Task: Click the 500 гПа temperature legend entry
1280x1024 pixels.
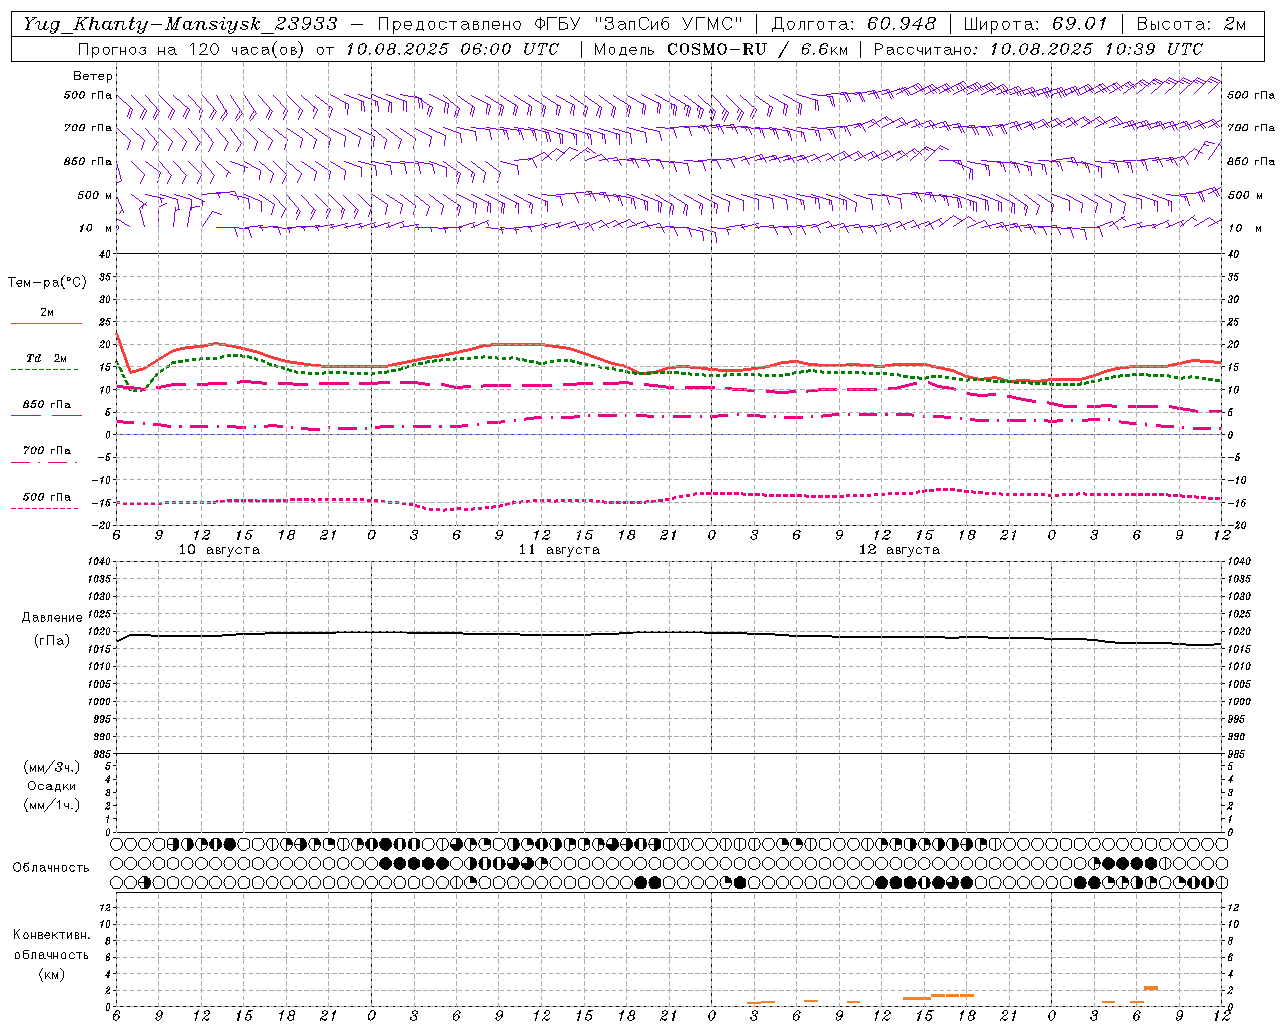Action: tap(47, 497)
